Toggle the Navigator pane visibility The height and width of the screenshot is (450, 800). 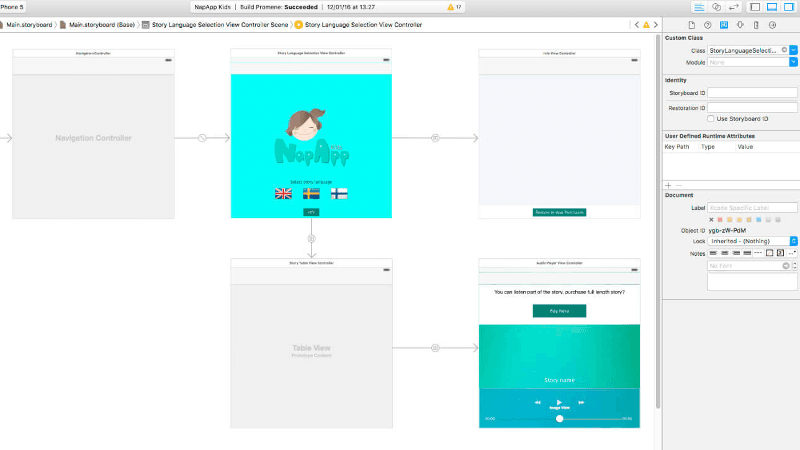pyautogui.click(x=755, y=7)
